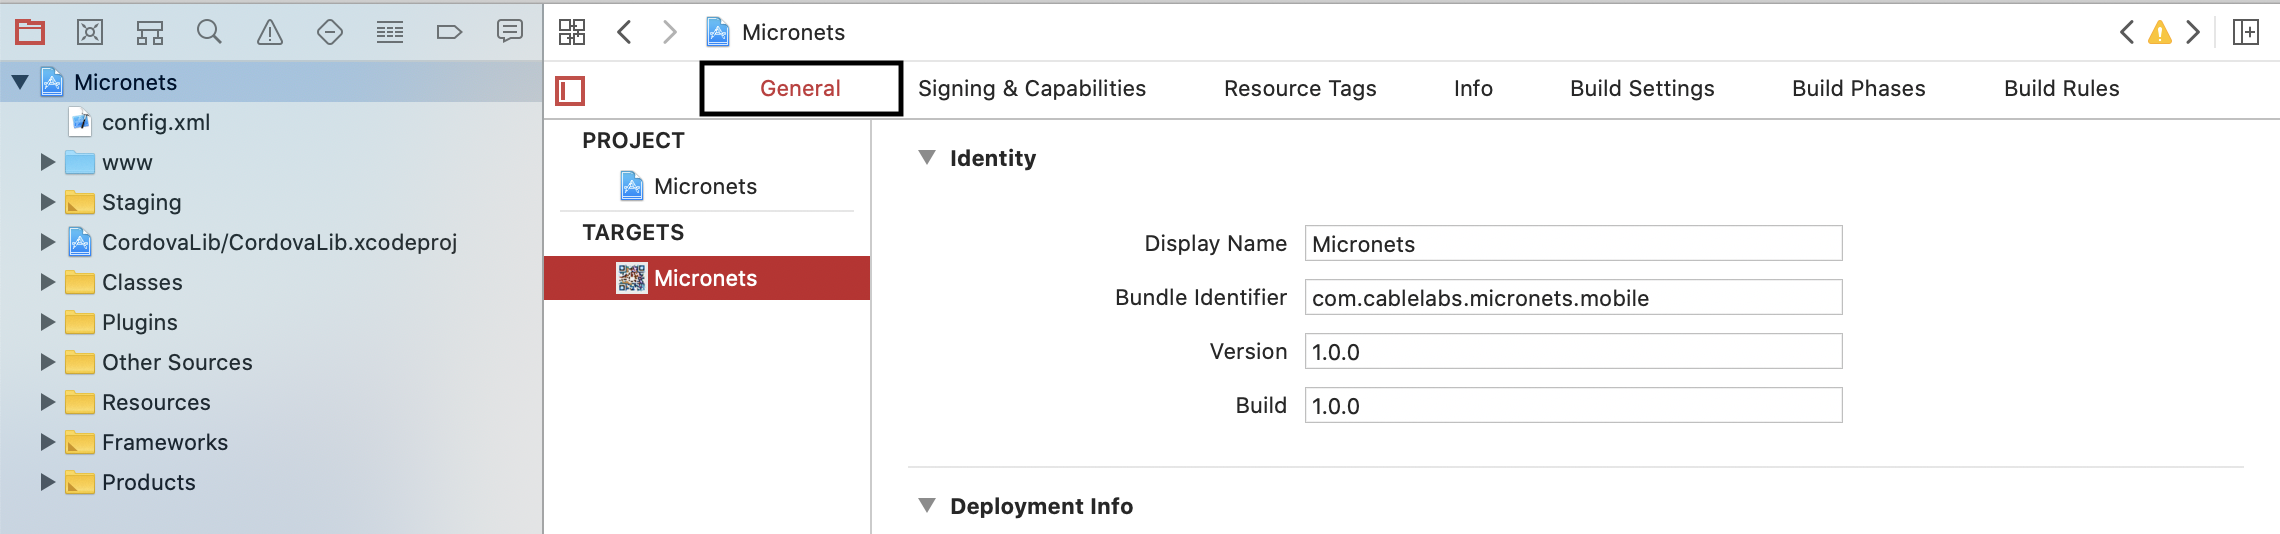Viewport: 2280px width, 534px height.
Task: Open the Build Rules tab
Action: [x=2062, y=88]
